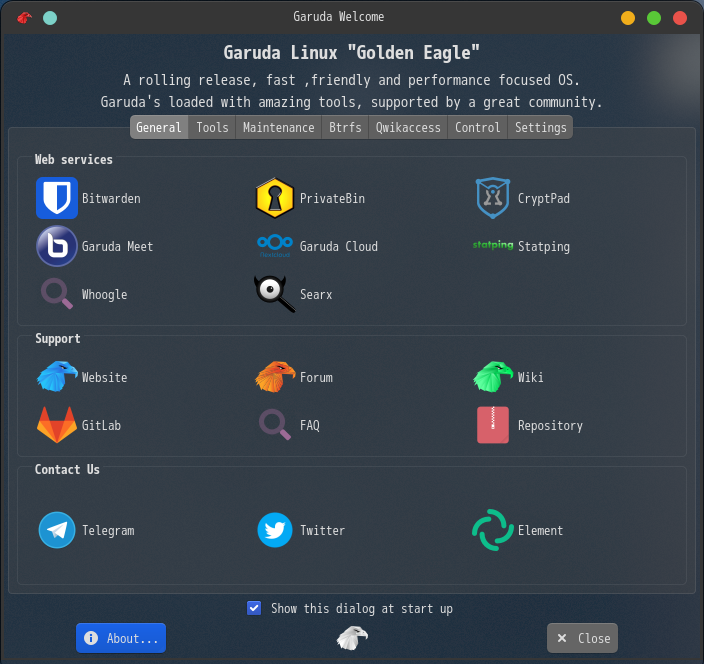Click the red Garuda icon in title bar

click(24, 18)
